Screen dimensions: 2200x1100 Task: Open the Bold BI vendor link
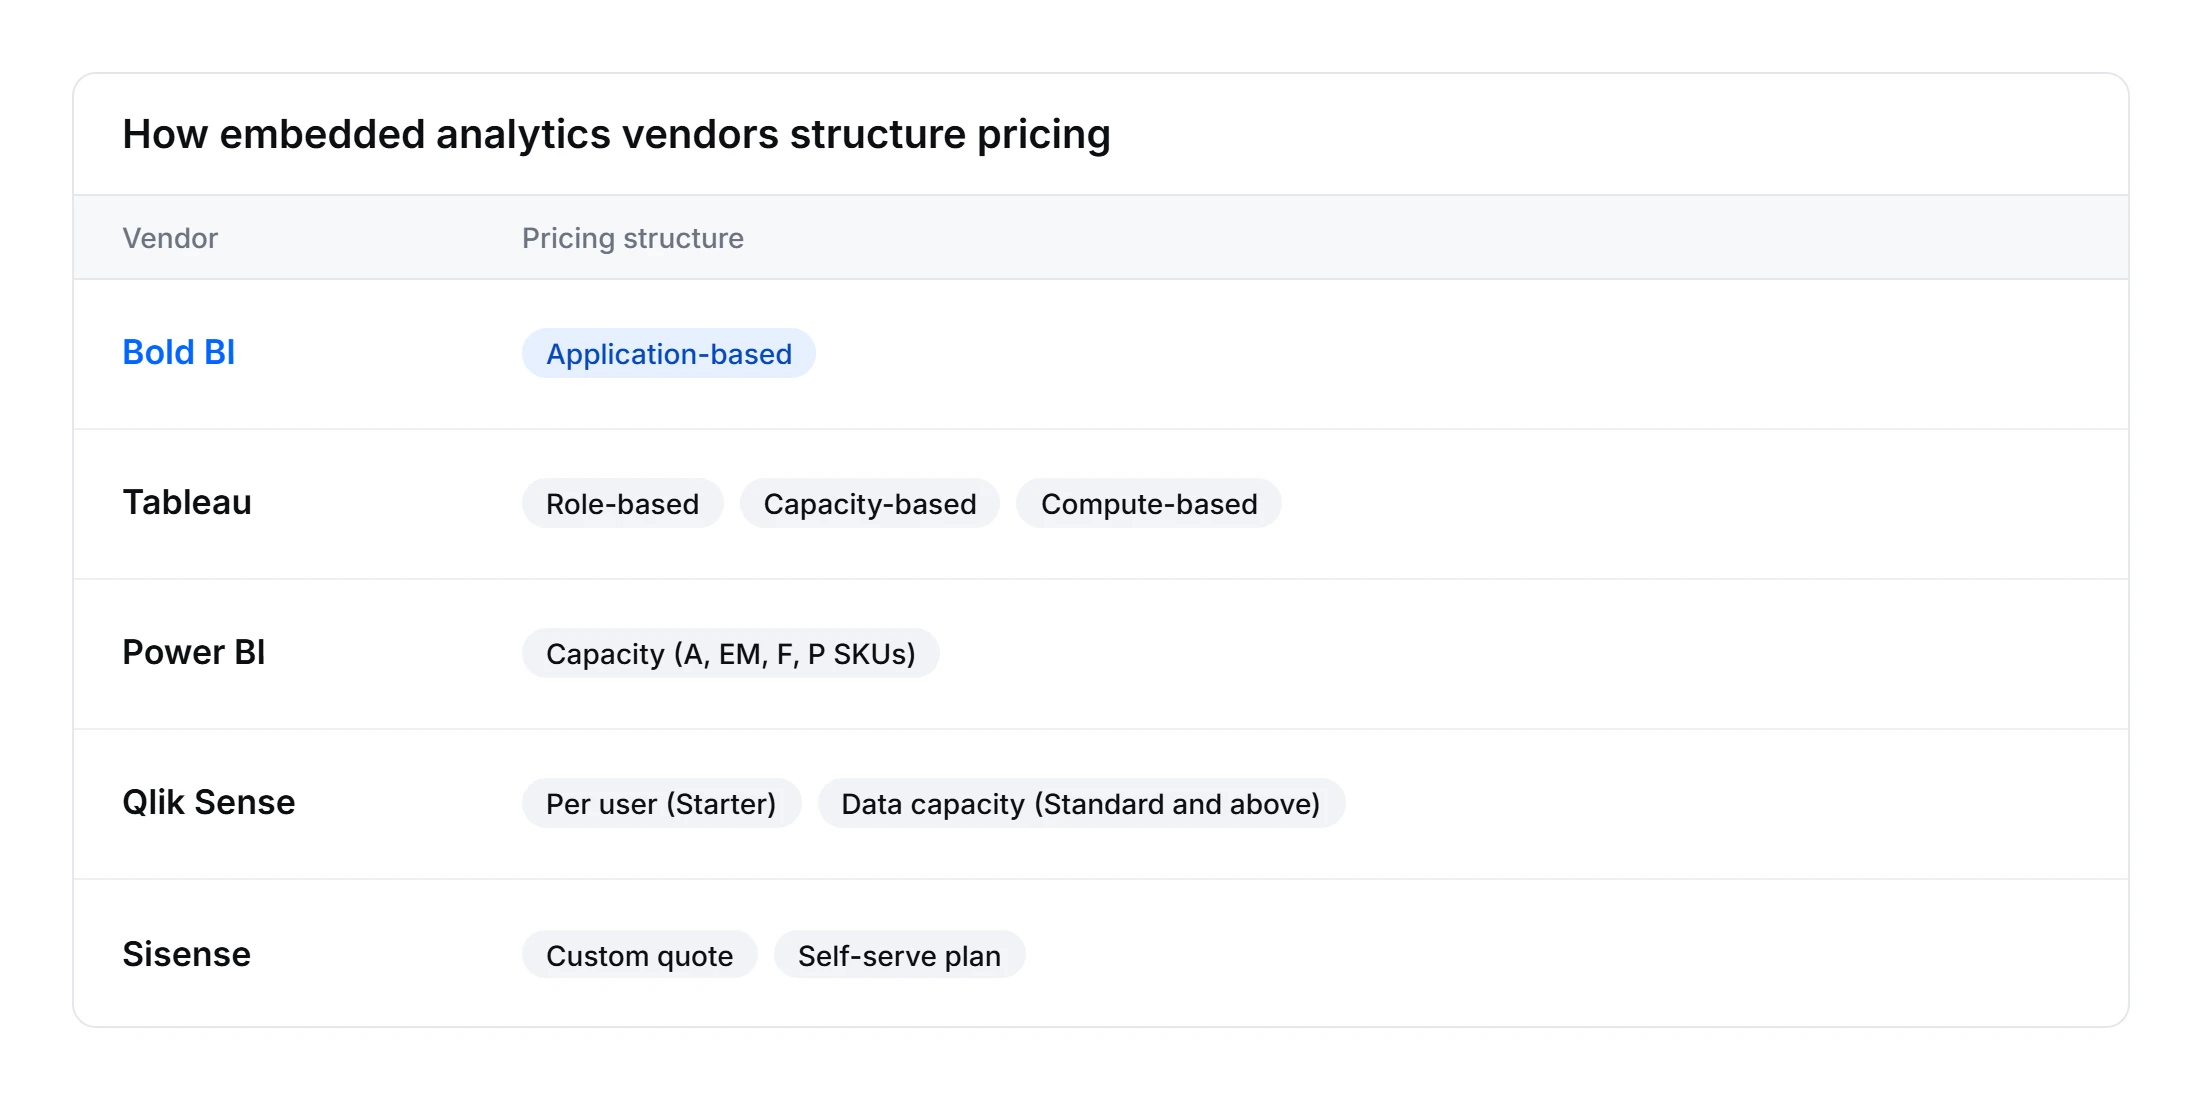(179, 353)
